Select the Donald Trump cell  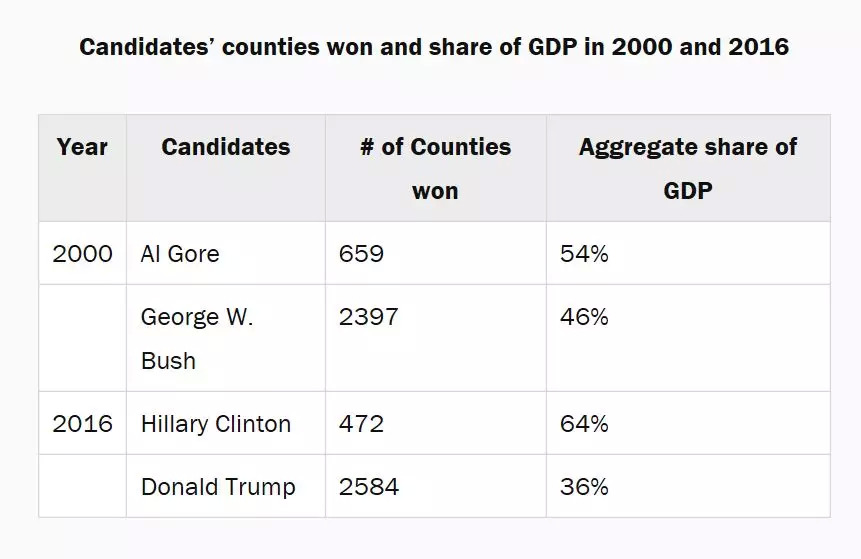pos(218,487)
